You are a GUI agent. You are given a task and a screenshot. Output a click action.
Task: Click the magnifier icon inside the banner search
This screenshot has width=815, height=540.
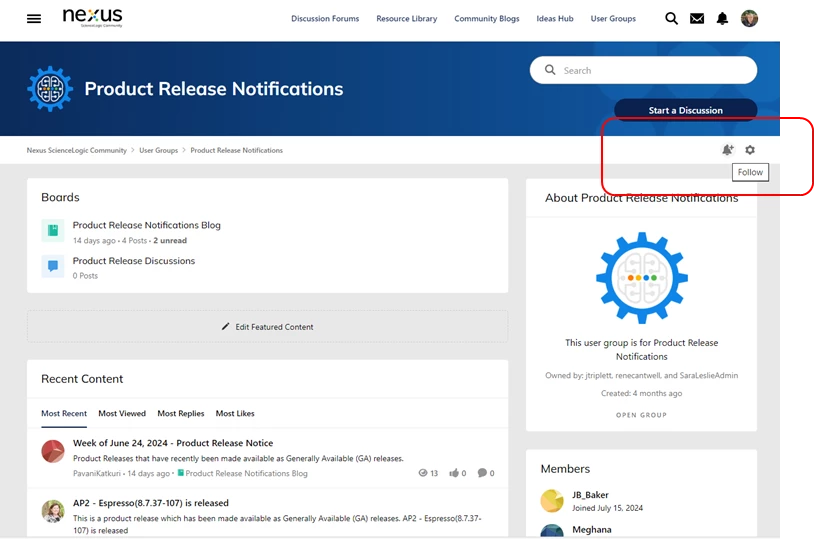[x=550, y=70]
